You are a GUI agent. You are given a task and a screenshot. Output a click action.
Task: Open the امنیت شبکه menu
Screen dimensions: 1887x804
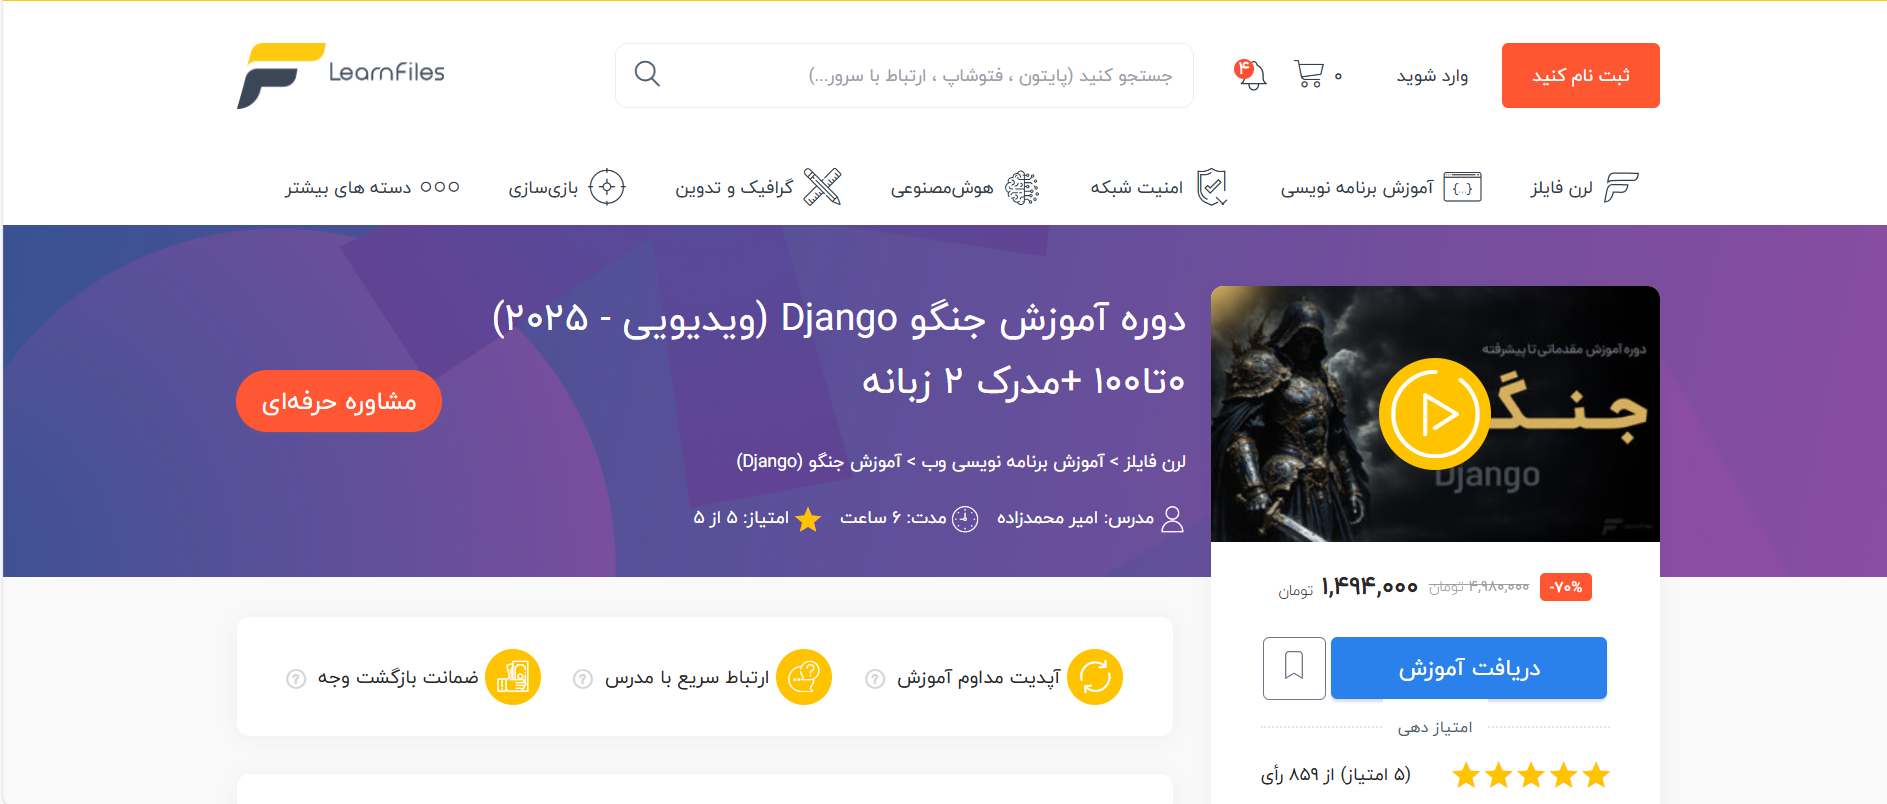coord(1137,188)
